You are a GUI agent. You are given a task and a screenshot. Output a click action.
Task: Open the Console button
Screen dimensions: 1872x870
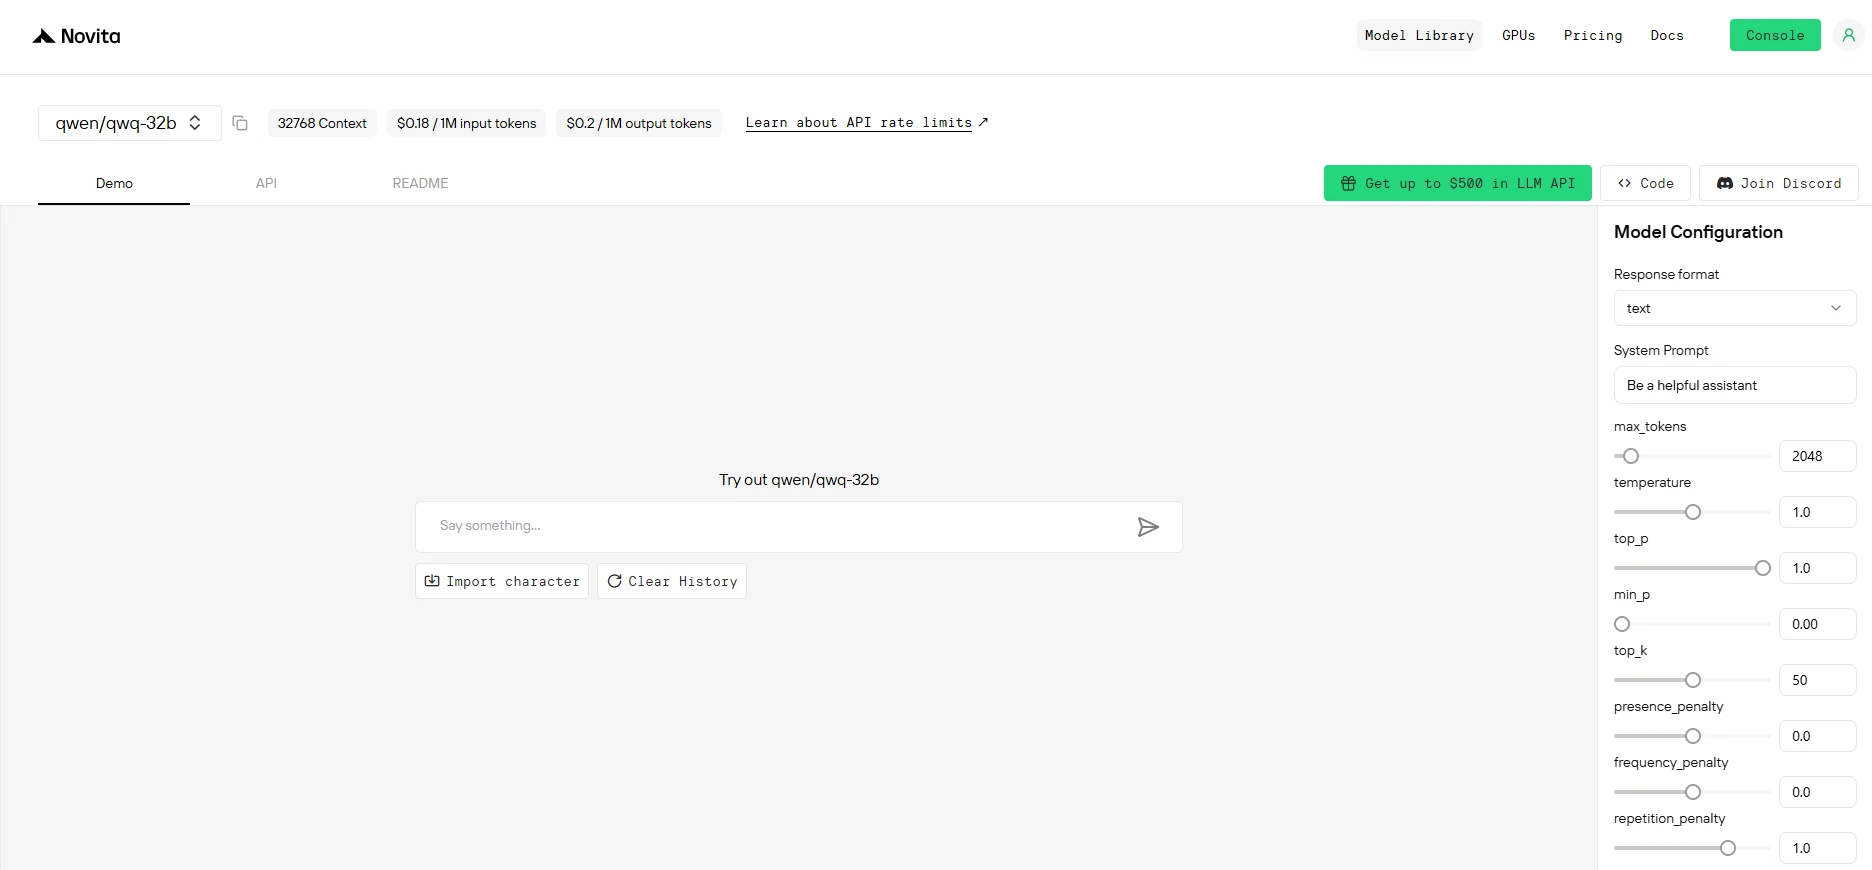pos(1775,35)
